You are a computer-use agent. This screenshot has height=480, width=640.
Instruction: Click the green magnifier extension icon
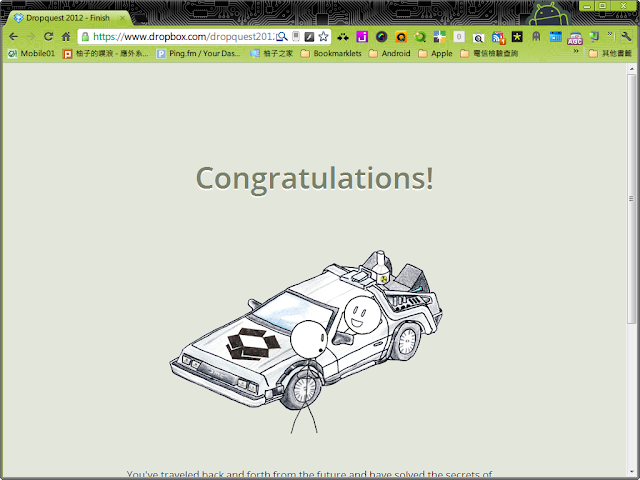420,37
